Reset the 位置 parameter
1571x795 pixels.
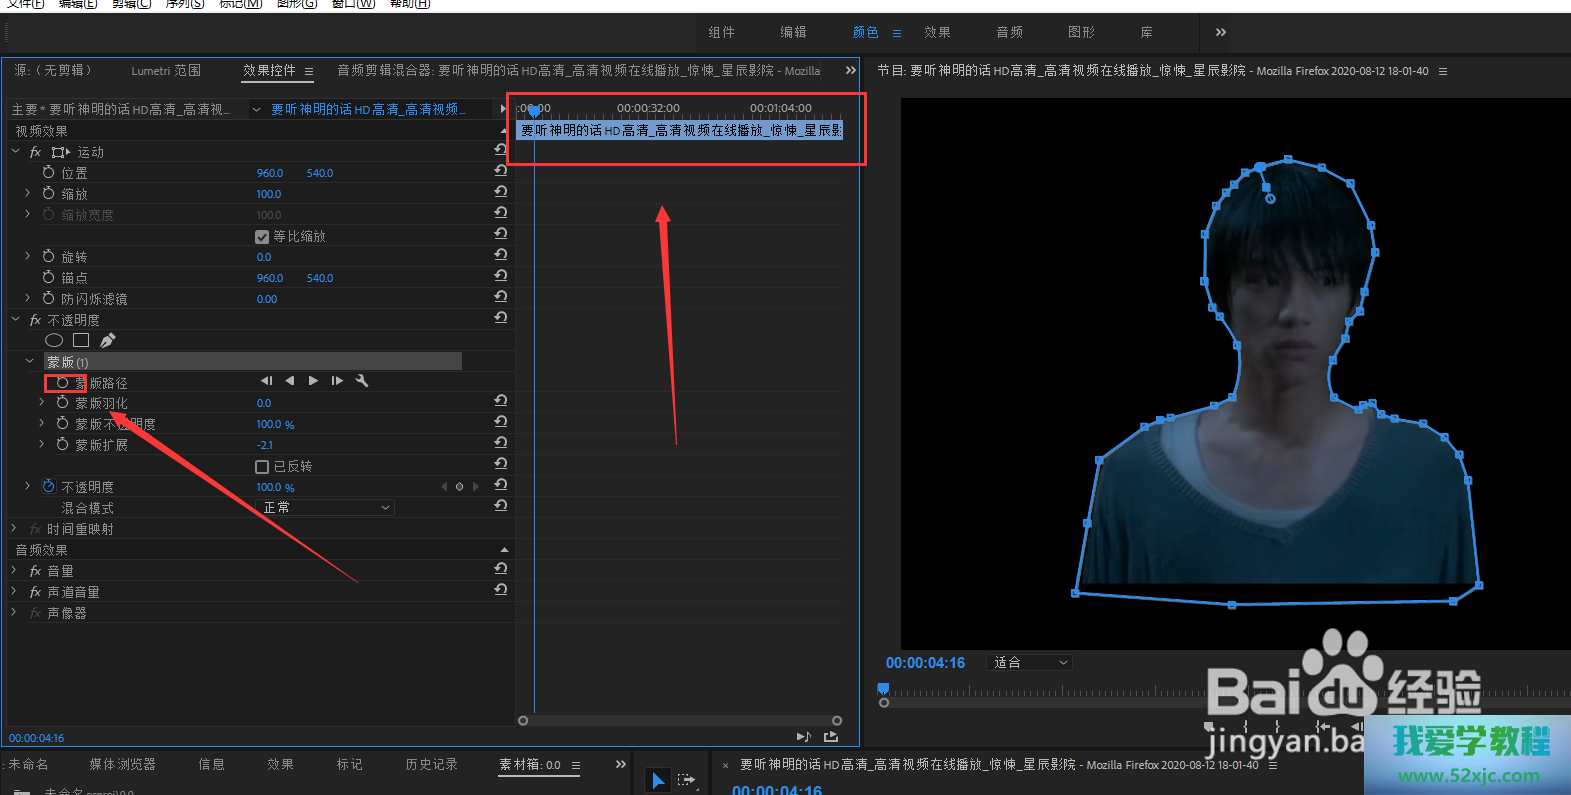tap(500, 171)
